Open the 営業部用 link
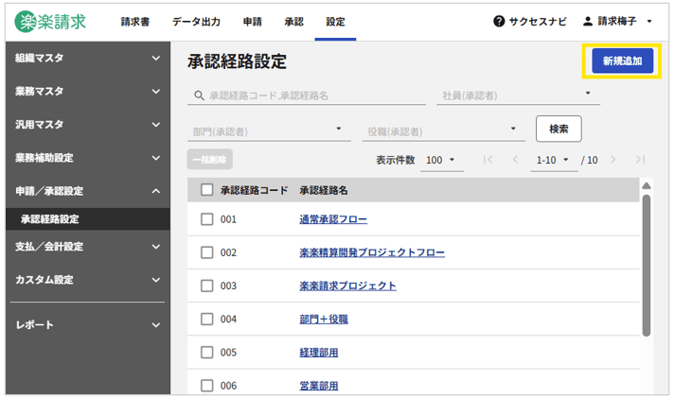This screenshot has height=399, width=674. 319,386
